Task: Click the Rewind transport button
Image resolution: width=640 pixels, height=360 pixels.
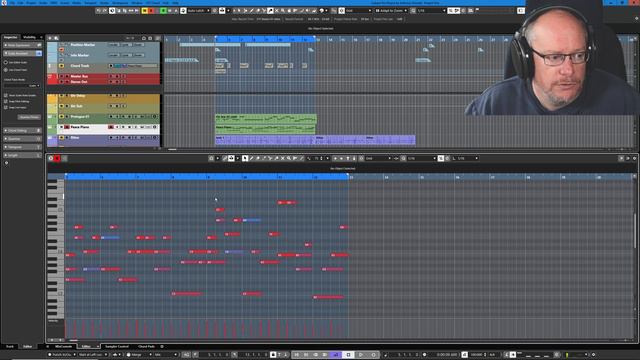Action: point(316,355)
